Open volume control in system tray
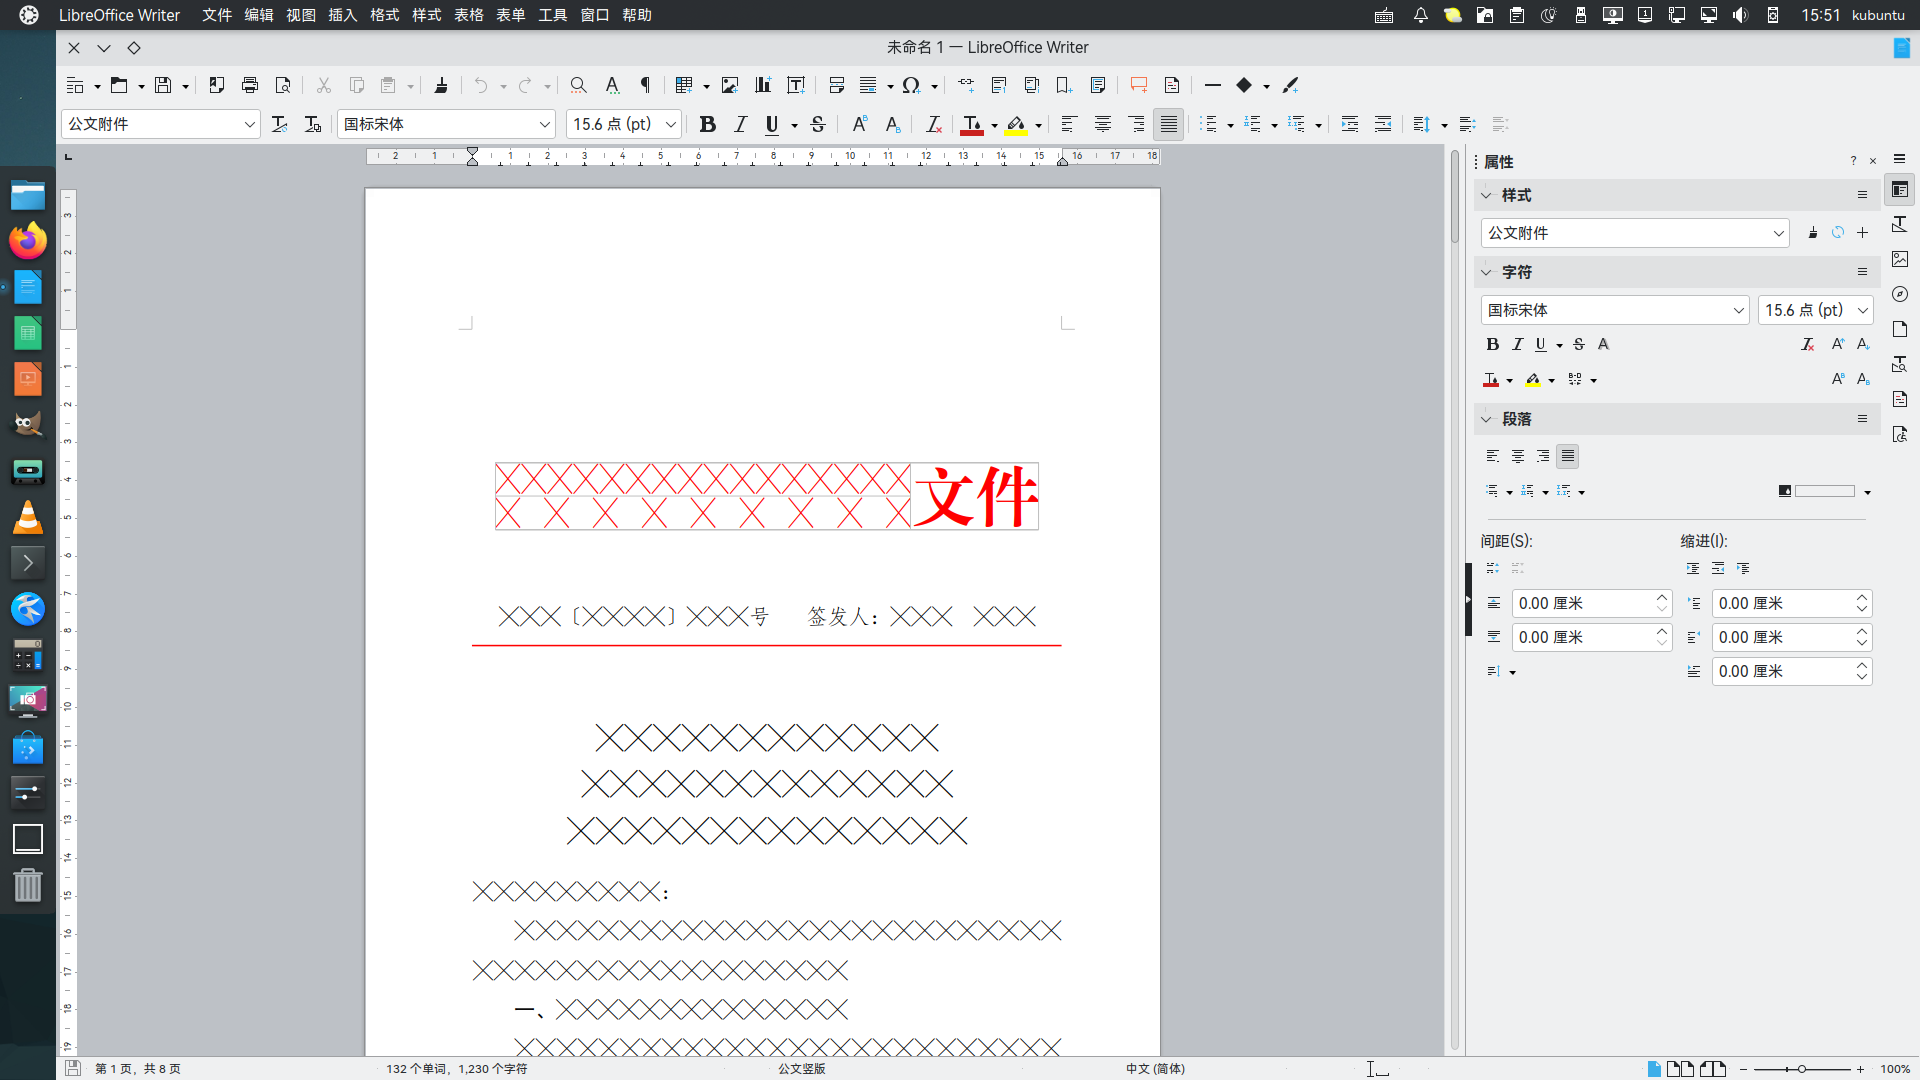The image size is (1920, 1080). 1740,15
